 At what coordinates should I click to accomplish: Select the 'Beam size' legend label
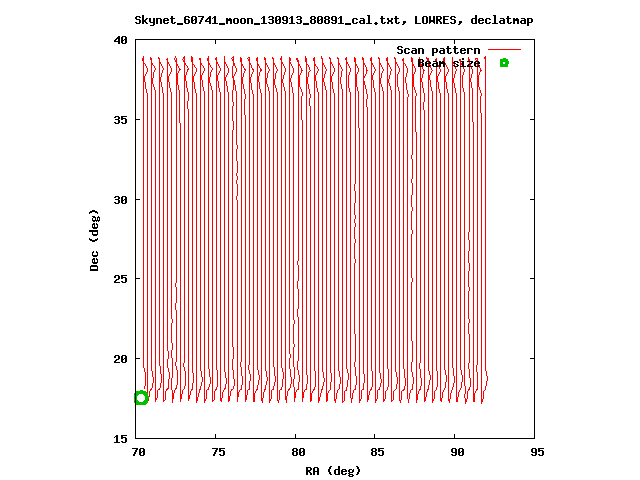tap(449, 63)
